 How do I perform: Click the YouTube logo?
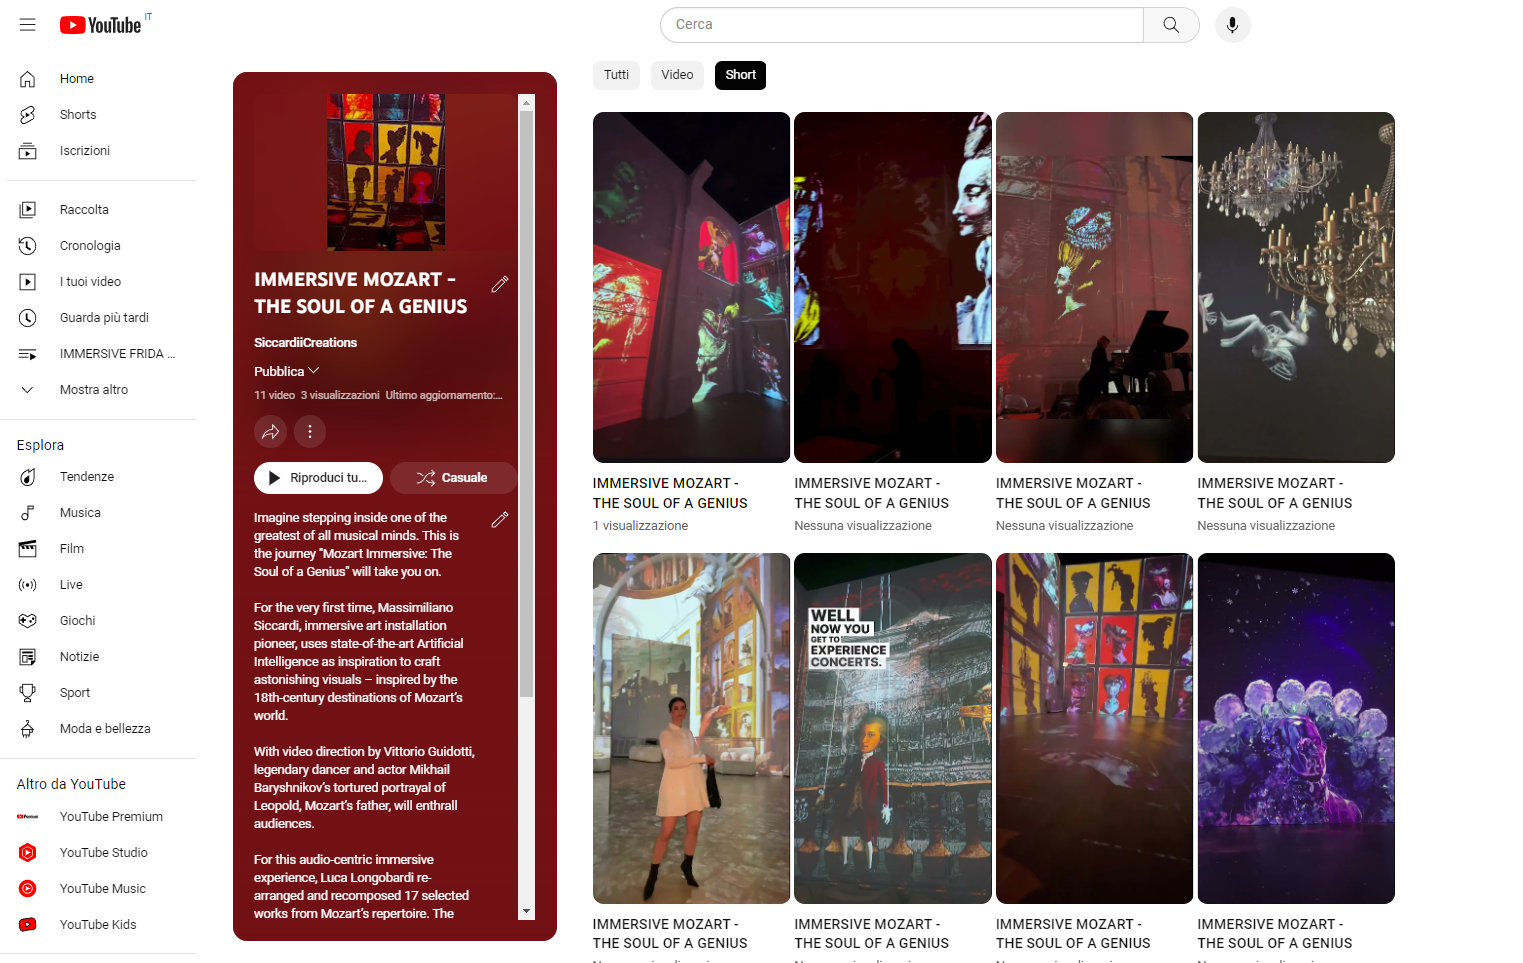(x=100, y=25)
